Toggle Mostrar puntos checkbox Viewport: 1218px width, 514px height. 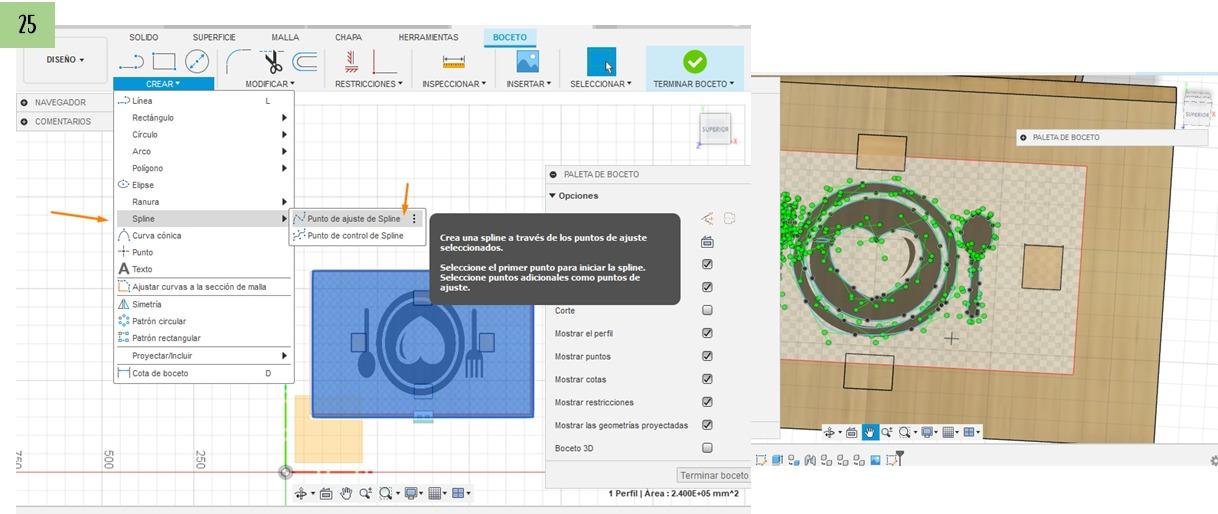[707, 356]
